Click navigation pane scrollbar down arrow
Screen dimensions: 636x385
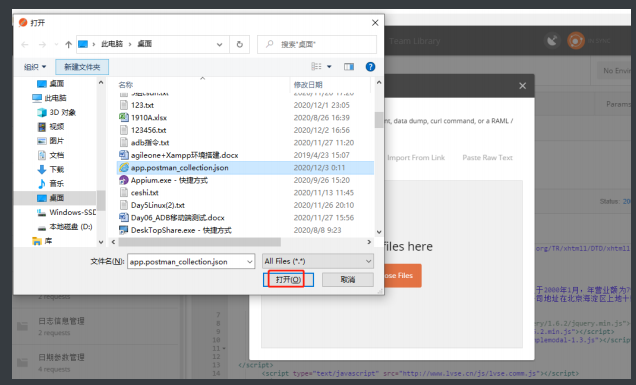click(x=101, y=242)
